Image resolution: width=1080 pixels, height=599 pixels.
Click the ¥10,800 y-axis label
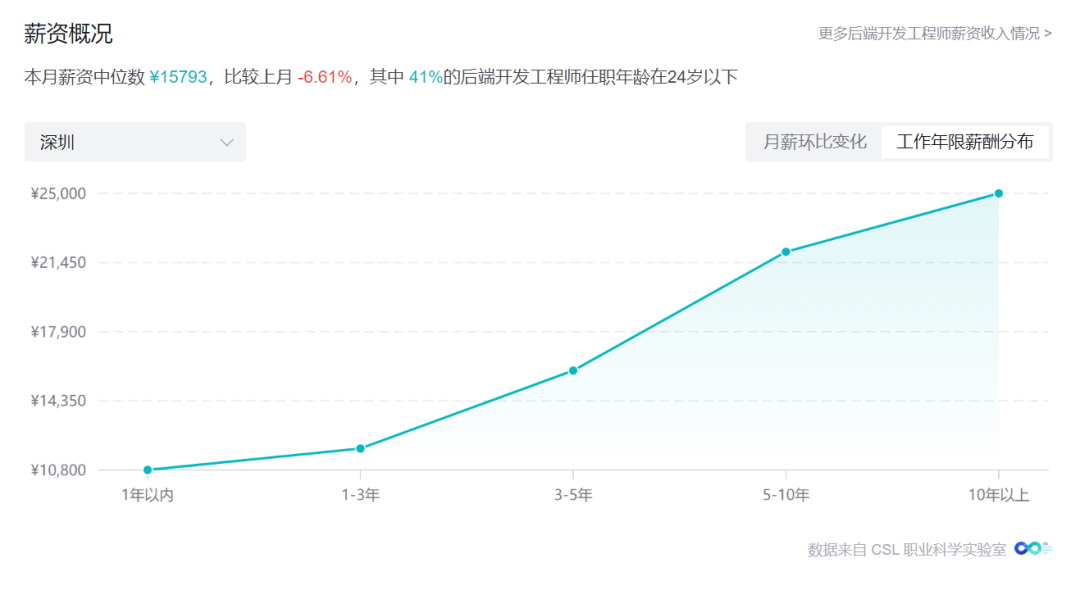click(x=59, y=470)
